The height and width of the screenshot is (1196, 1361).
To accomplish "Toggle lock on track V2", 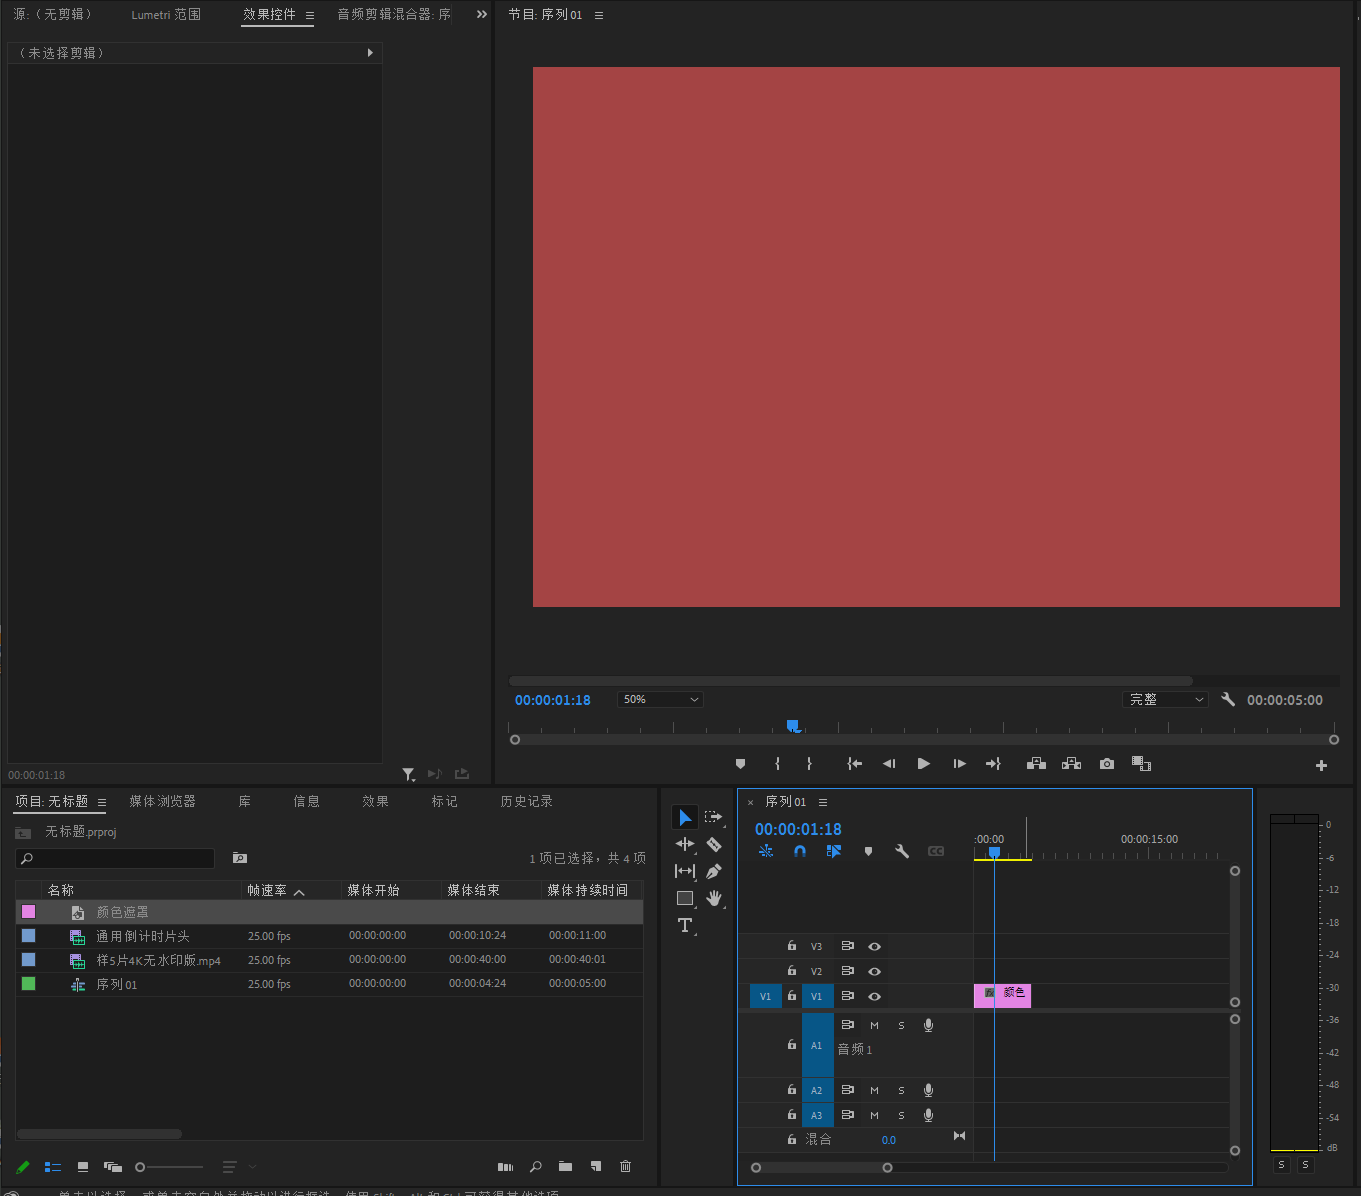I will (x=792, y=971).
